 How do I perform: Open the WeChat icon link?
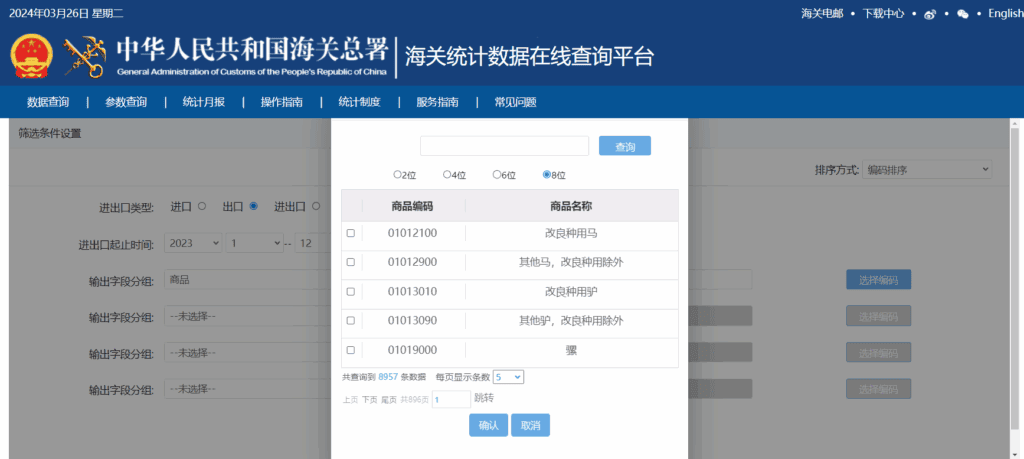coord(963,14)
